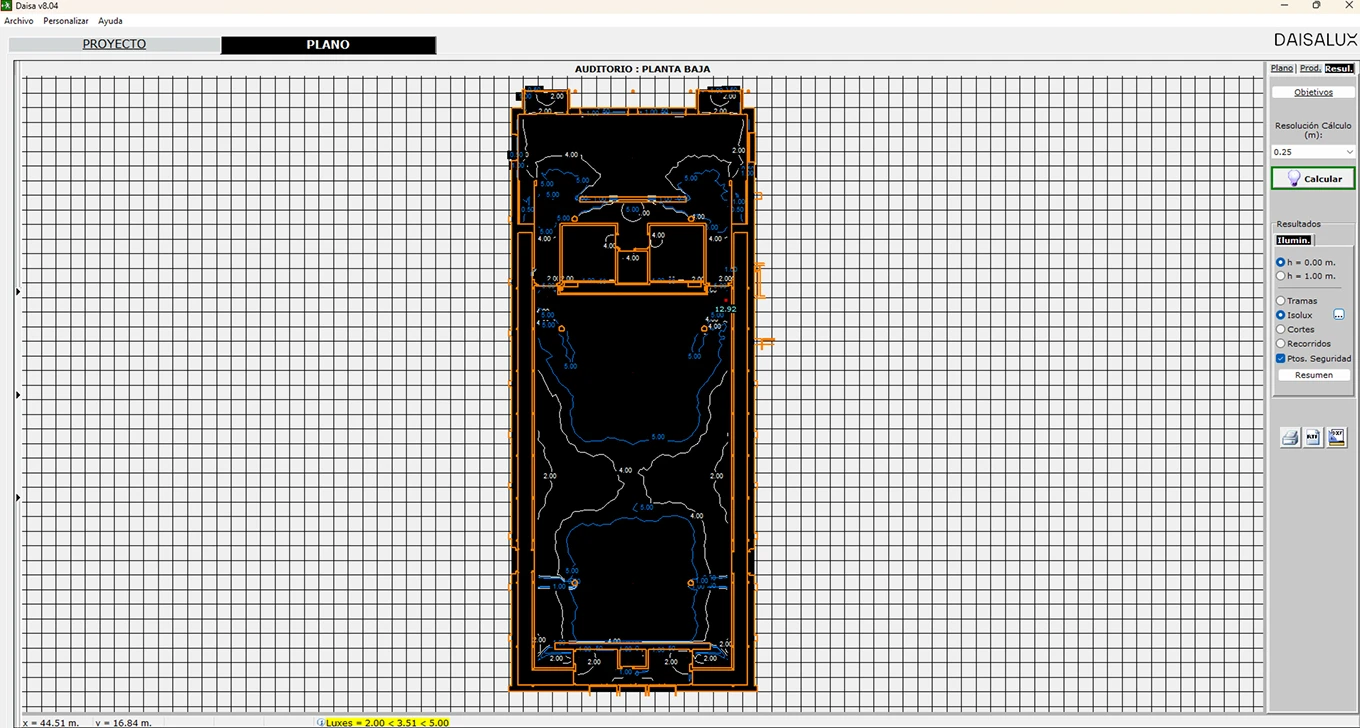Click the Objetivos button

pyautogui.click(x=1313, y=92)
